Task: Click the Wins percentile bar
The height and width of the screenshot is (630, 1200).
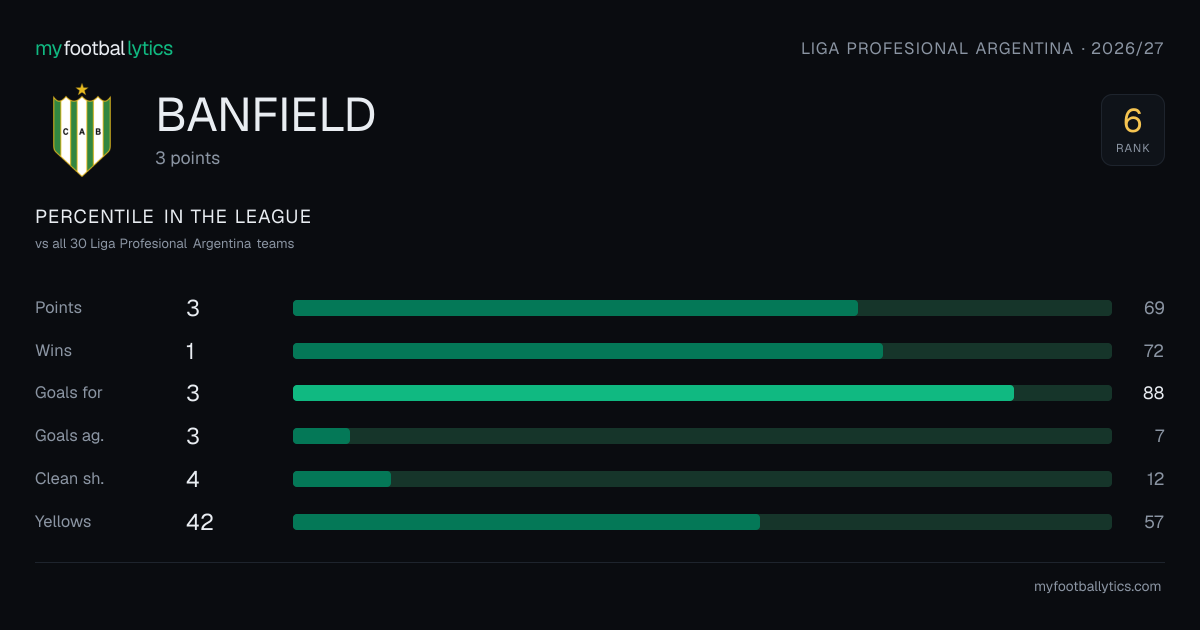Action: click(702, 351)
